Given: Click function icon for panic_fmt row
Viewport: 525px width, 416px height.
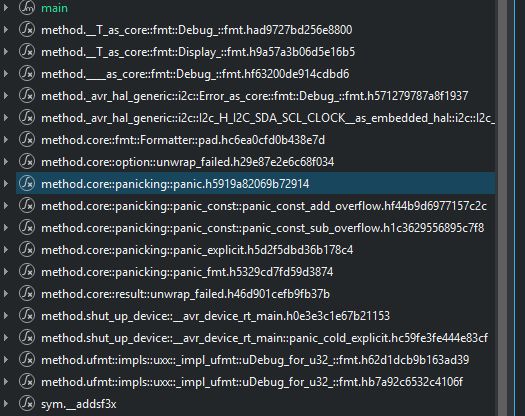Looking at the screenshot, I should click(x=27, y=272).
